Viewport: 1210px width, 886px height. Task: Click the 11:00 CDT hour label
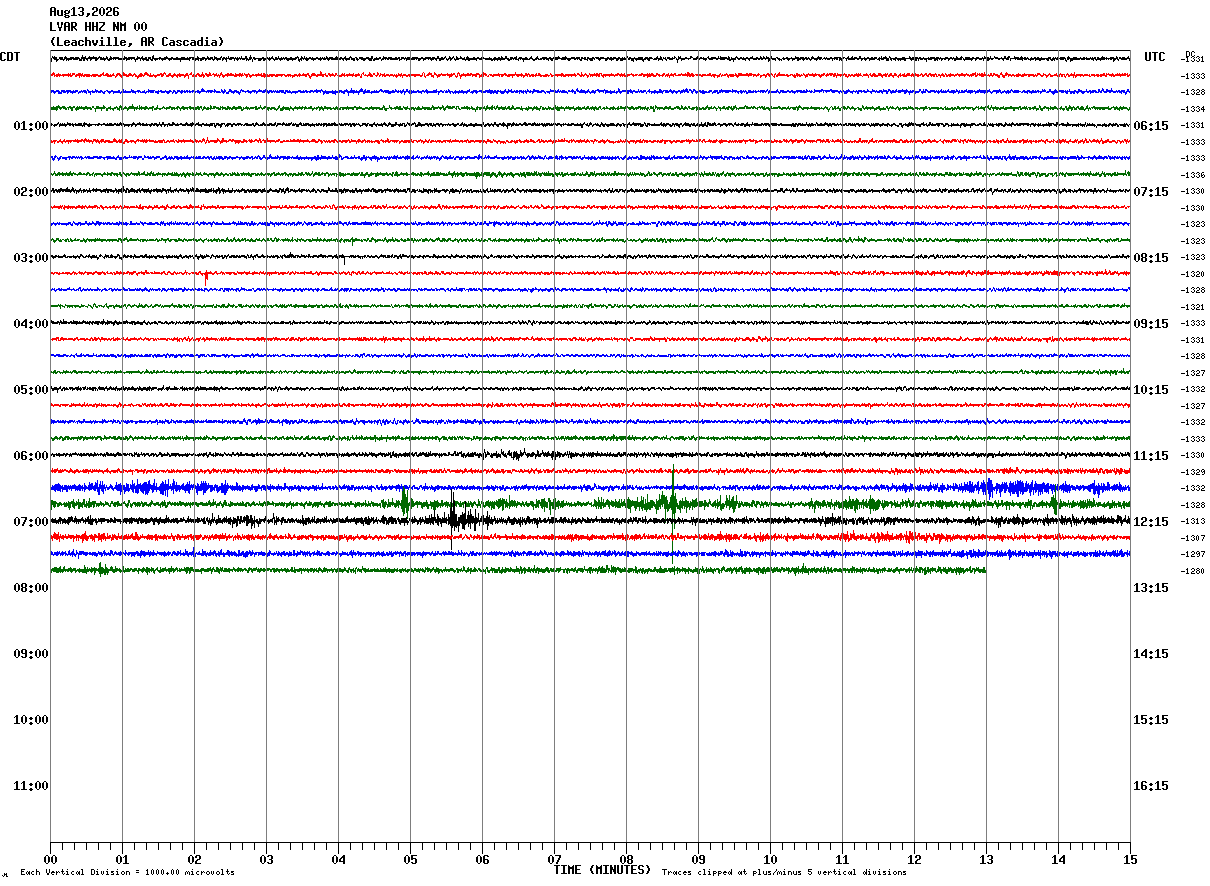point(31,786)
